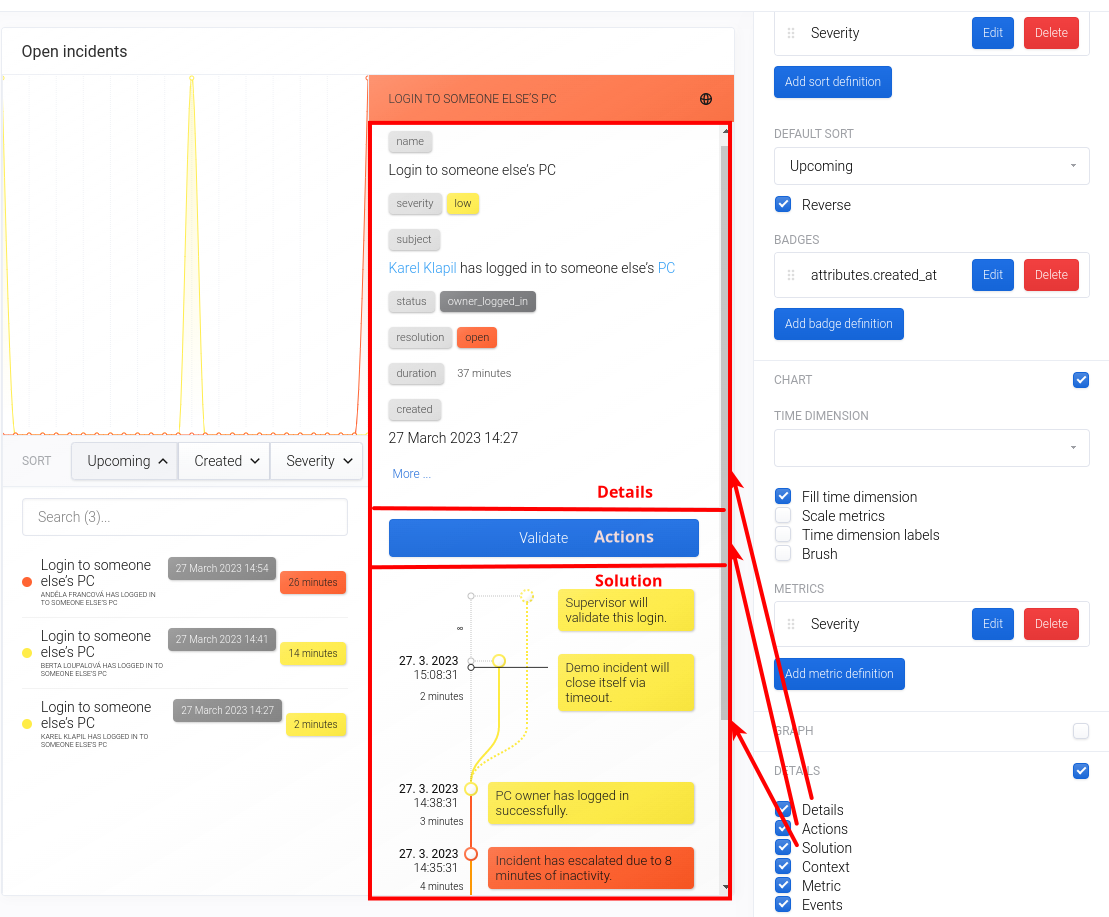Click the incident search field
Image resolution: width=1109 pixels, height=917 pixels.
185,517
